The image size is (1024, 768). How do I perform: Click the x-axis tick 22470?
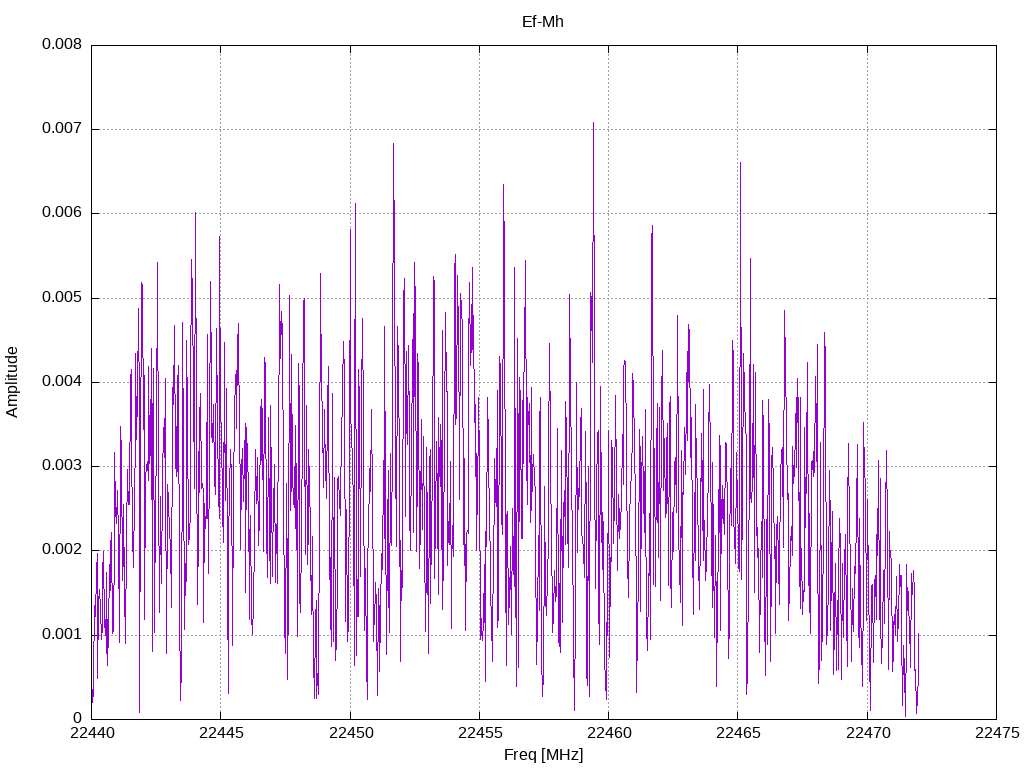click(867, 734)
